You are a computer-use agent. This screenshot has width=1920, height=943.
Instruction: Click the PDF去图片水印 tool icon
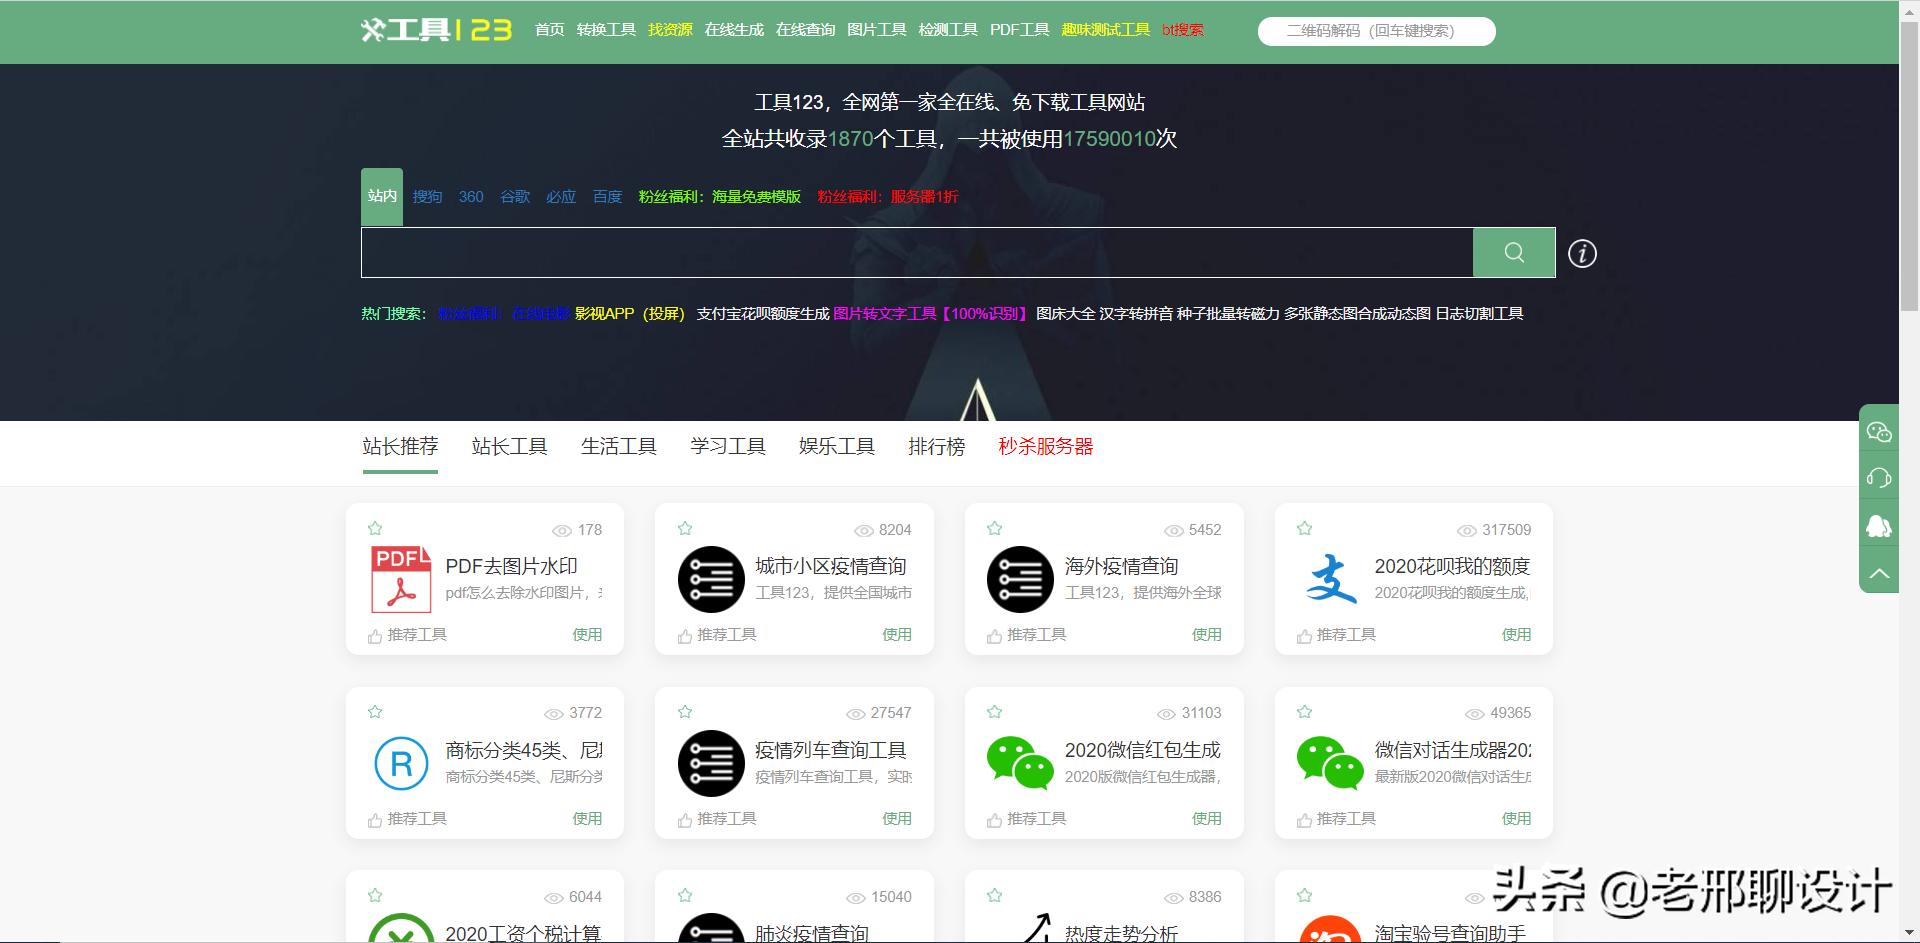[x=398, y=578]
